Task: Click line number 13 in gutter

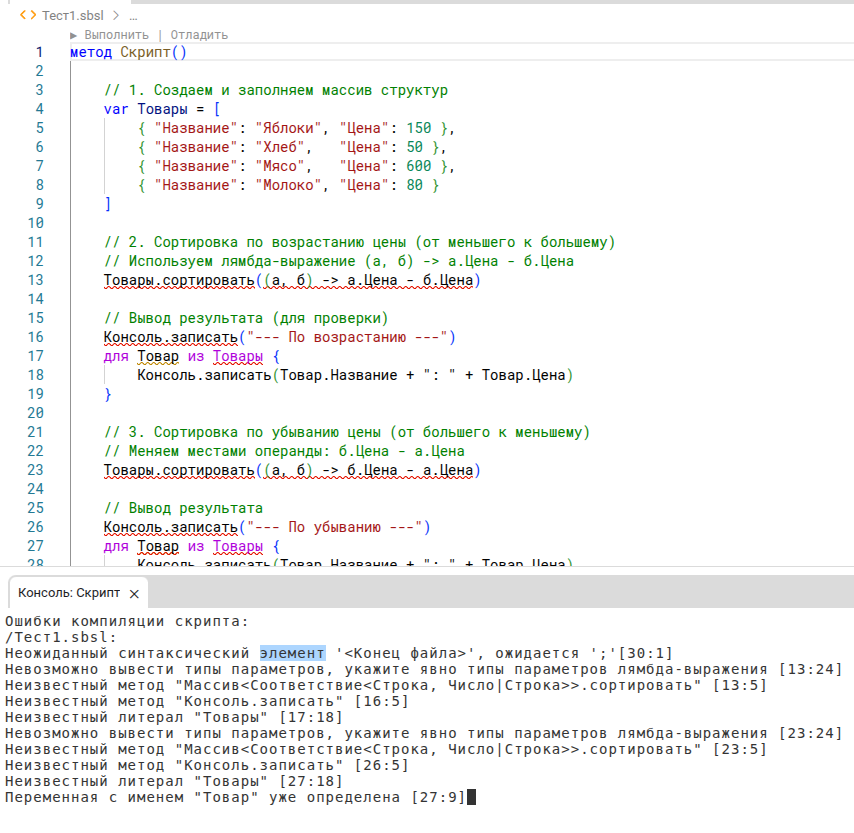Action: [x=35, y=280]
